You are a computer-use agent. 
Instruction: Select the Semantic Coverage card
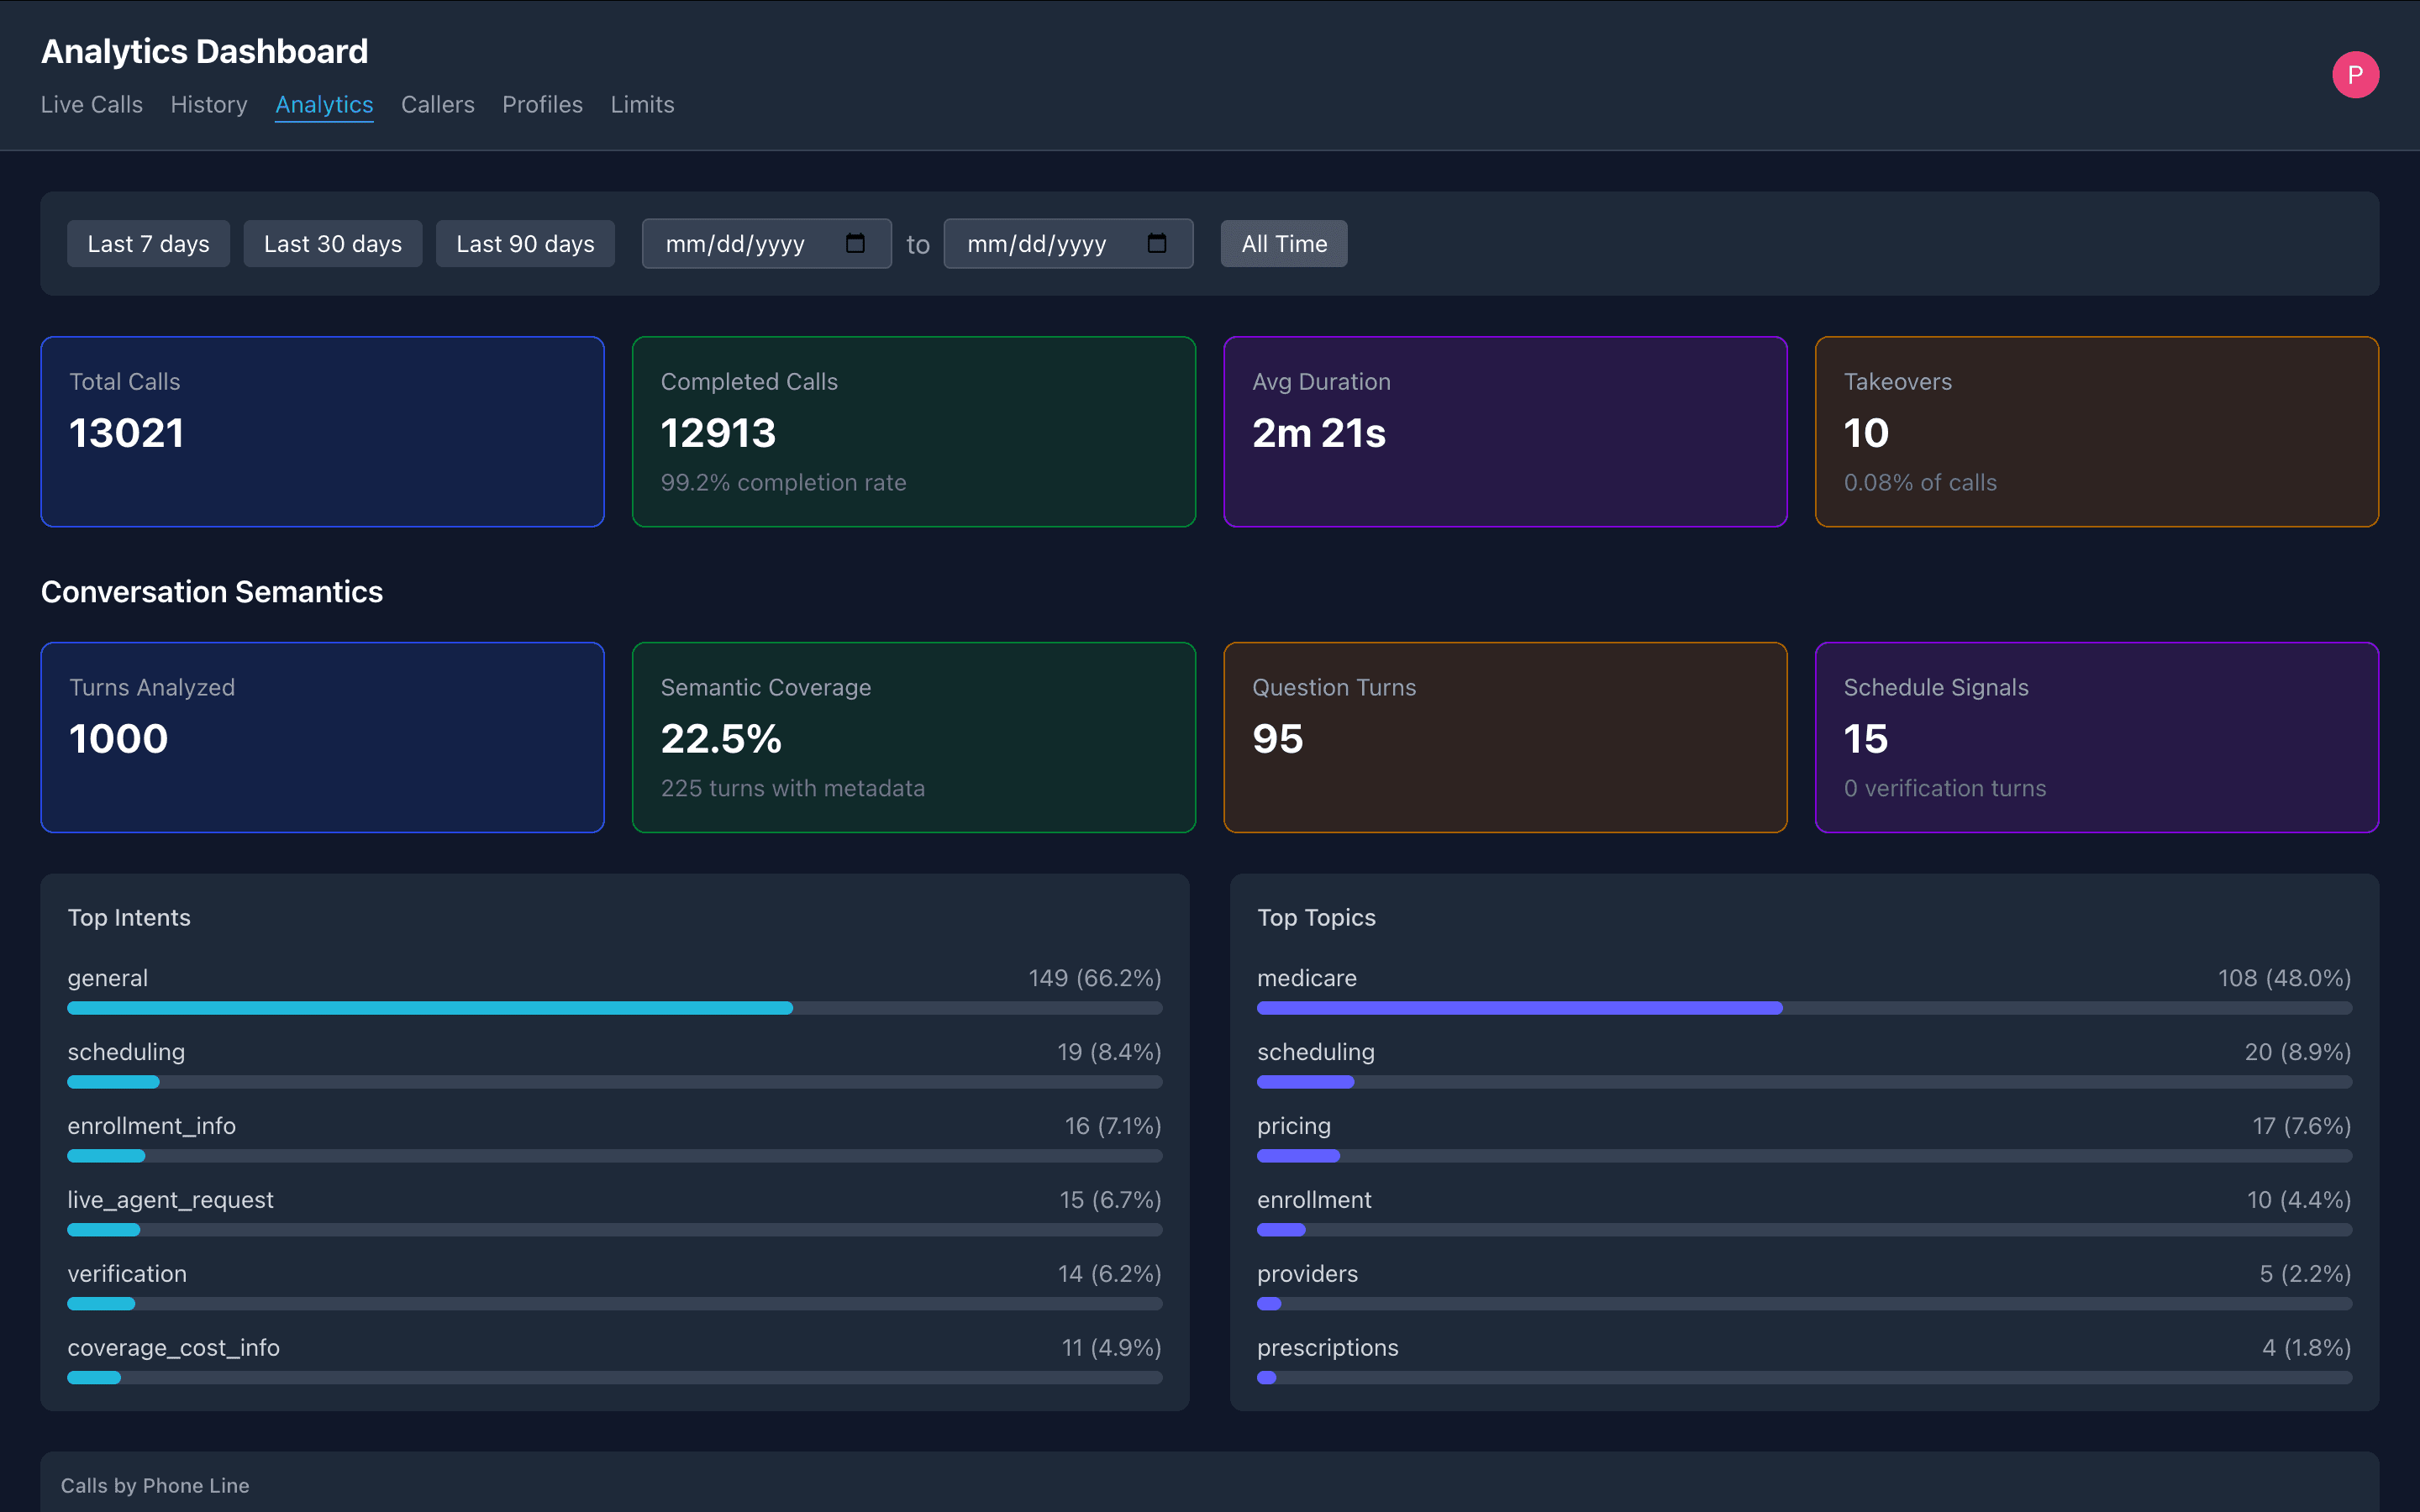pos(913,737)
